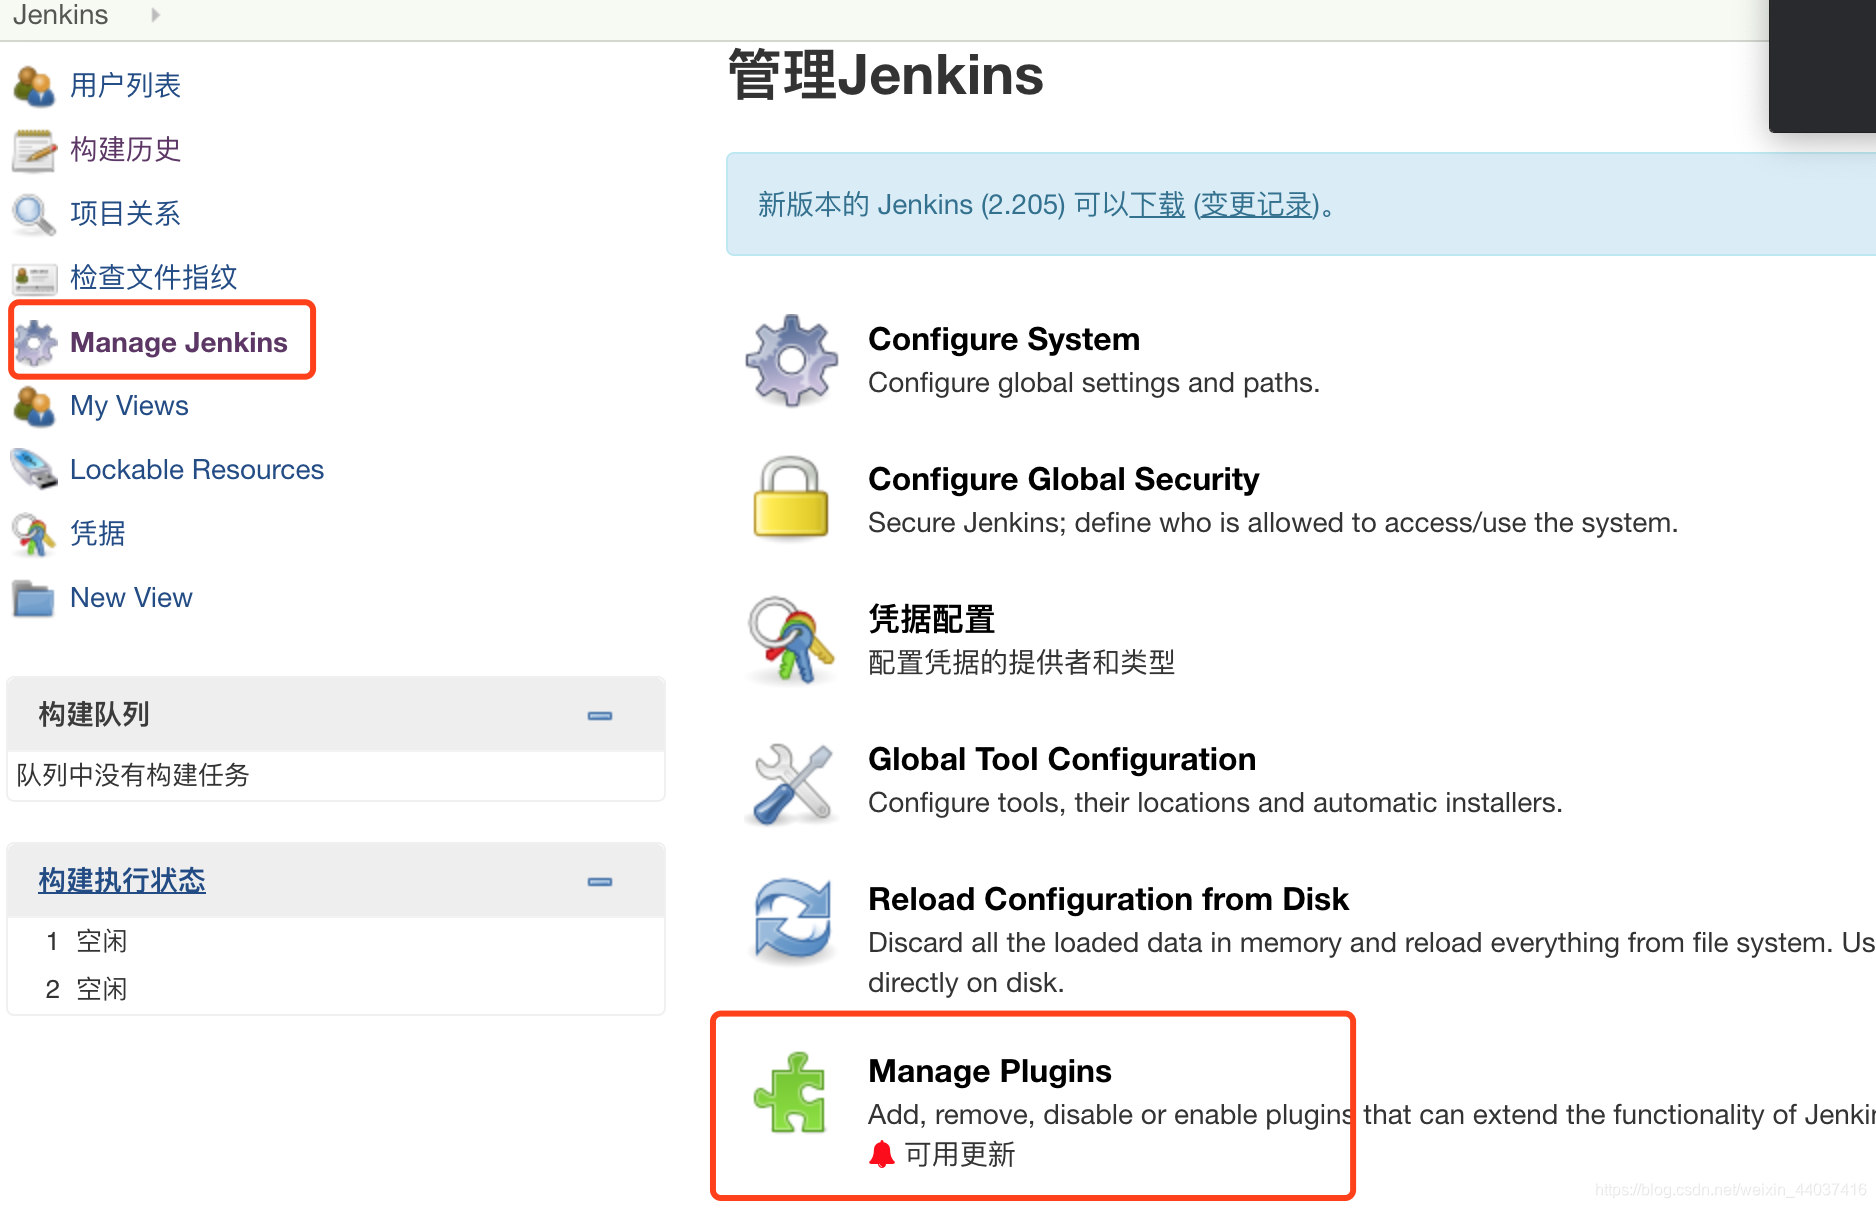
Task: Open New View link
Action: (x=131, y=598)
